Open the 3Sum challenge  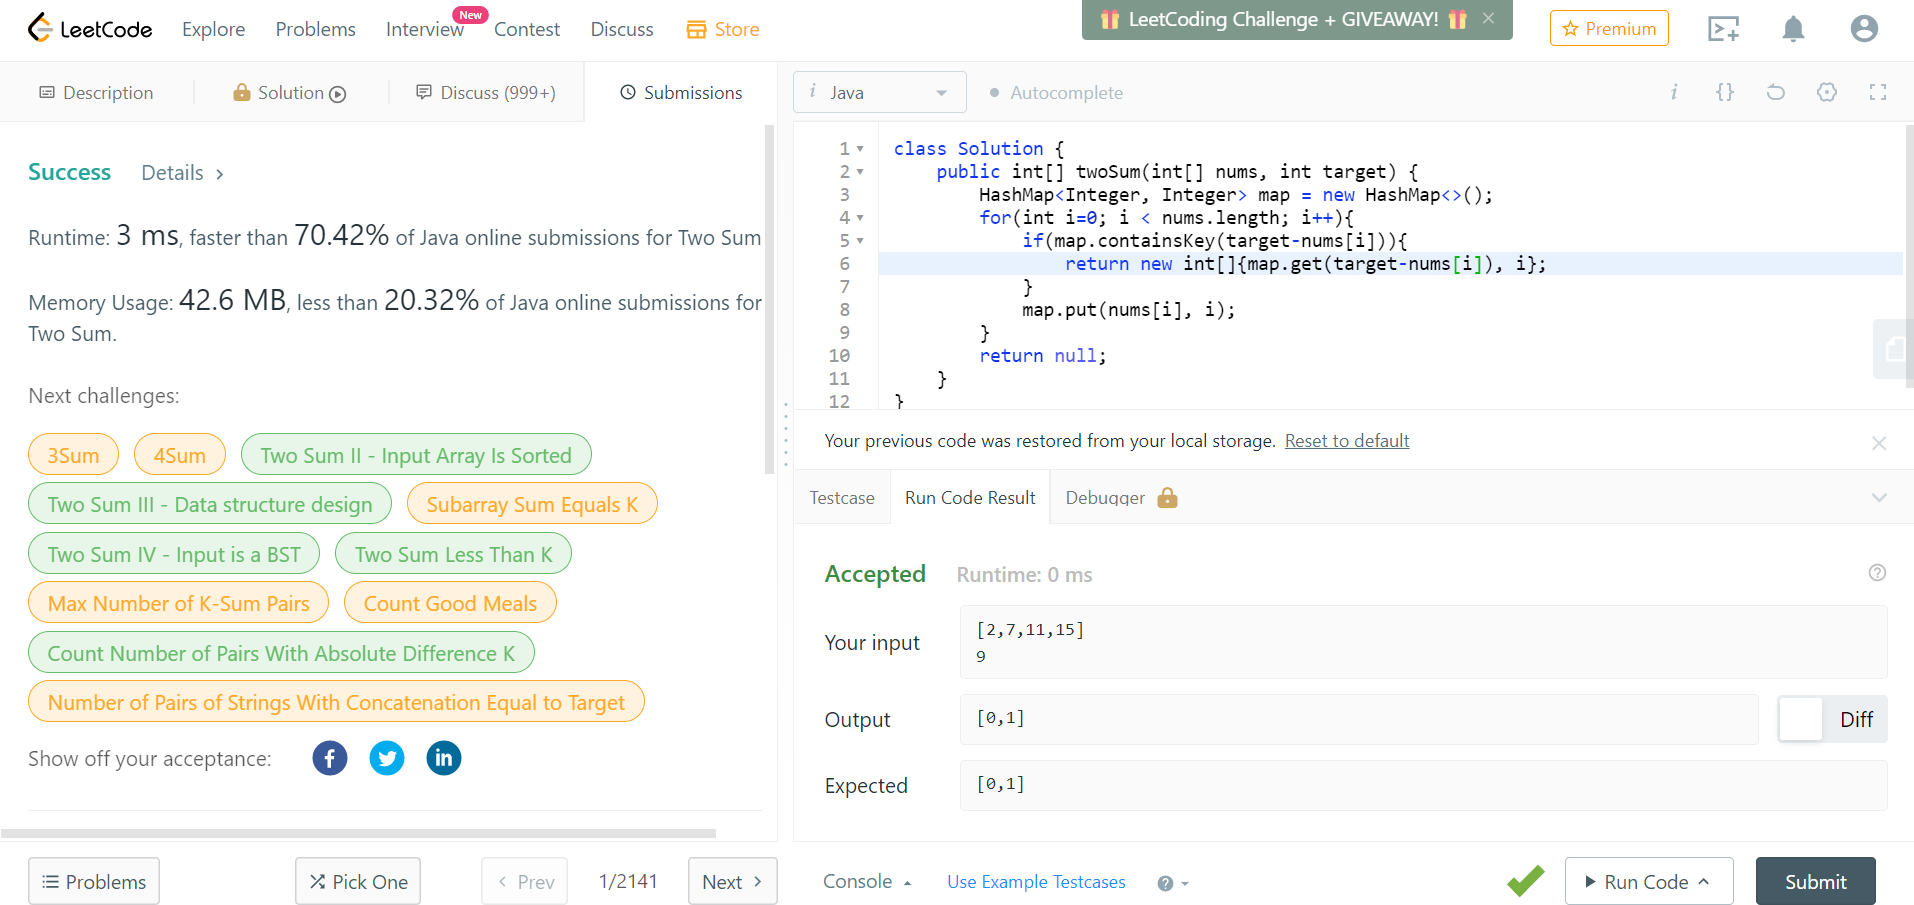[x=74, y=455]
